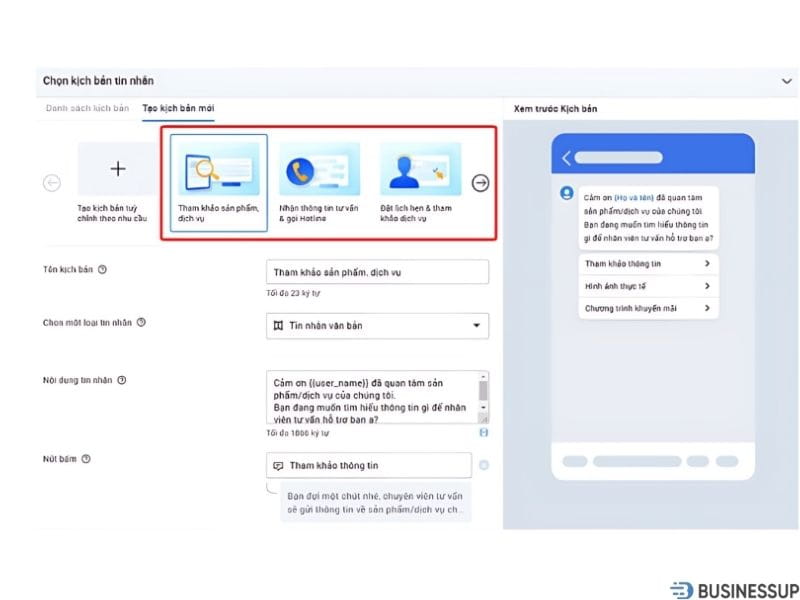Pick the "Đặt lịch hẹn & tham khảo dịch vụ" template
The image size is (800, 600).
pyautogui.click(x=420, y=170)
